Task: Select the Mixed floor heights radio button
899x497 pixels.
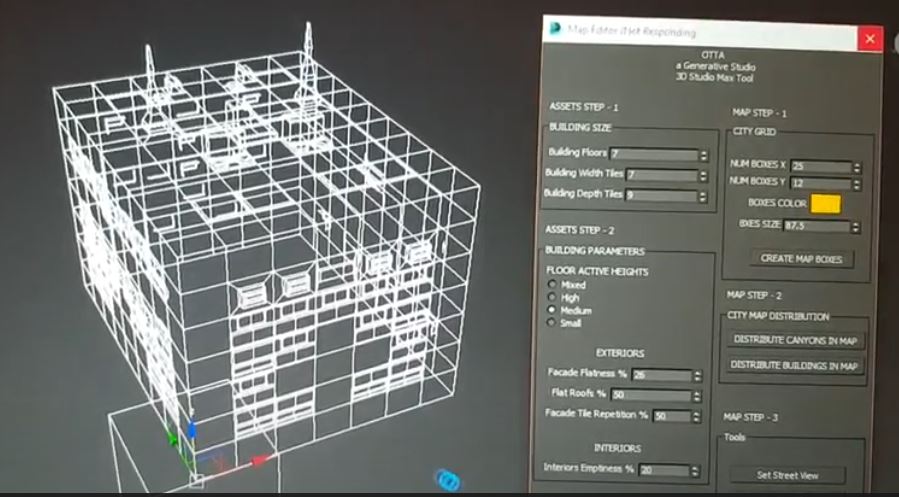Action: [x=552, y=284]
